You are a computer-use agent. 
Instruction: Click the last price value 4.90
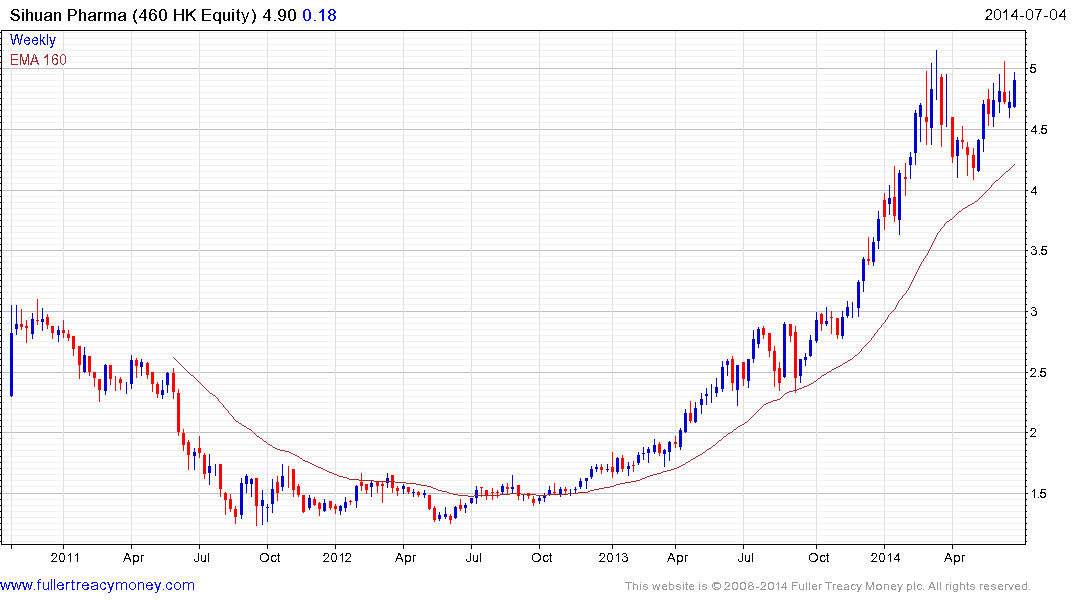pyautogui.click(x=279, y=15)
